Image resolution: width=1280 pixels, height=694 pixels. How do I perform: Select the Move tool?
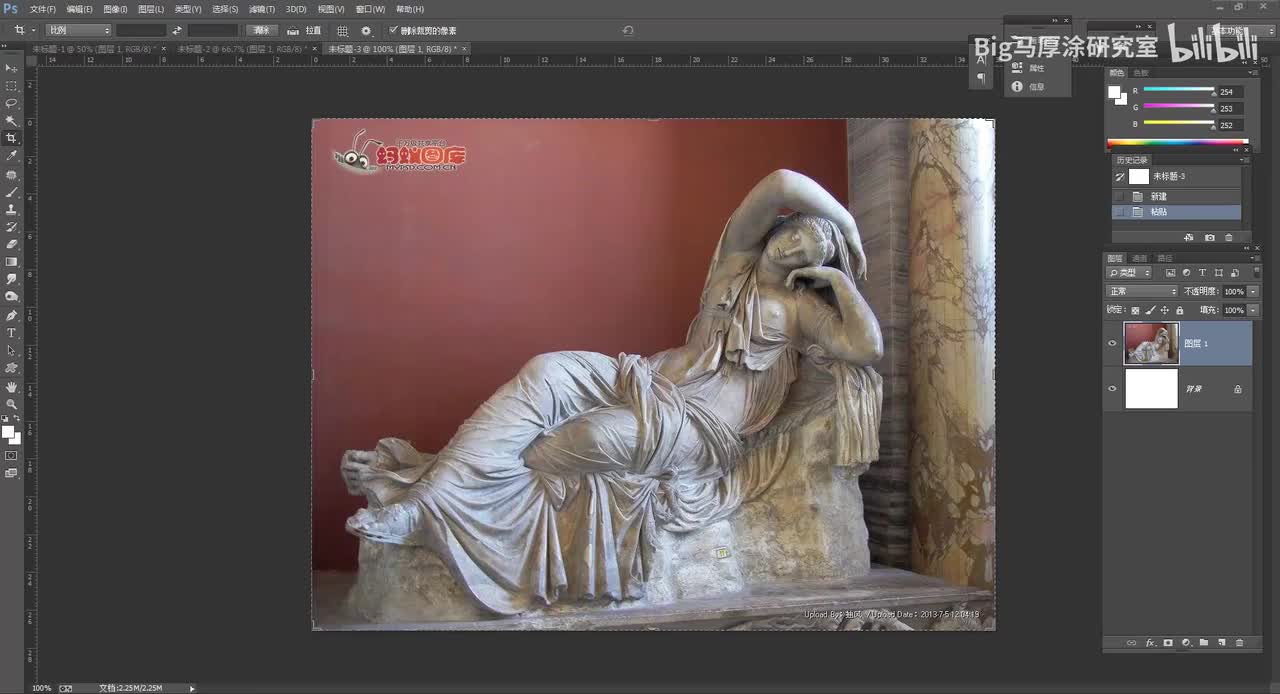point(12,68)
